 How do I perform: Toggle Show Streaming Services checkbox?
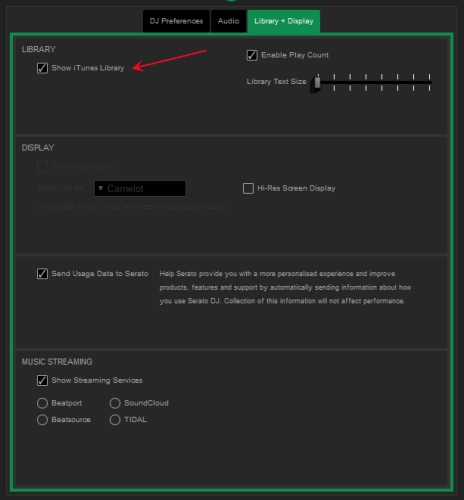click(x=42, y=380)
